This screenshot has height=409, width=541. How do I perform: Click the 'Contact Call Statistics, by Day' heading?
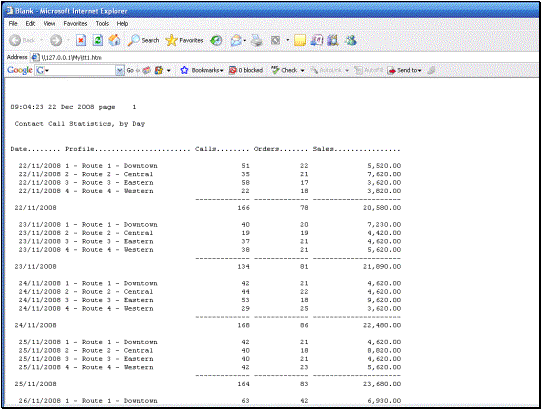pos(80,124)
